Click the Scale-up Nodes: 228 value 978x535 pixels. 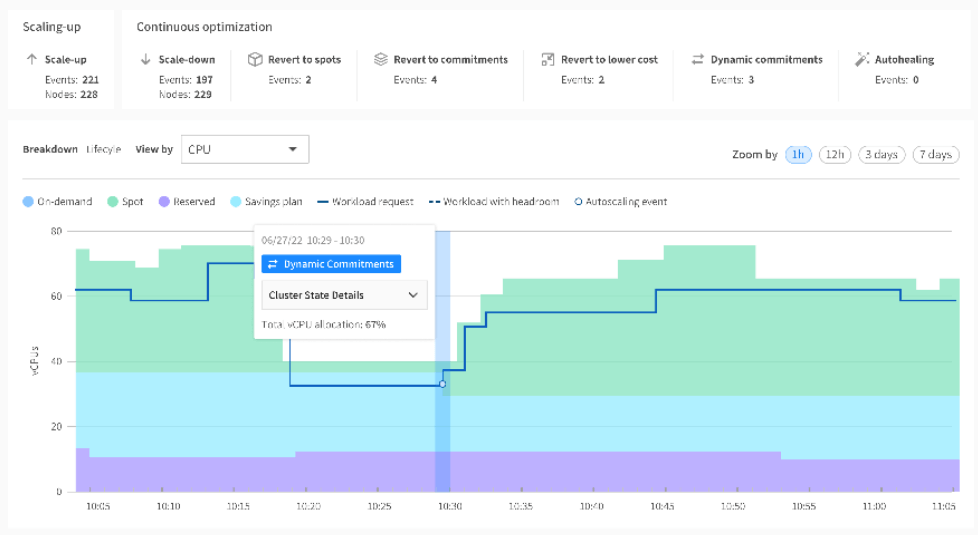pyautogui.click(x=71, y=95)
